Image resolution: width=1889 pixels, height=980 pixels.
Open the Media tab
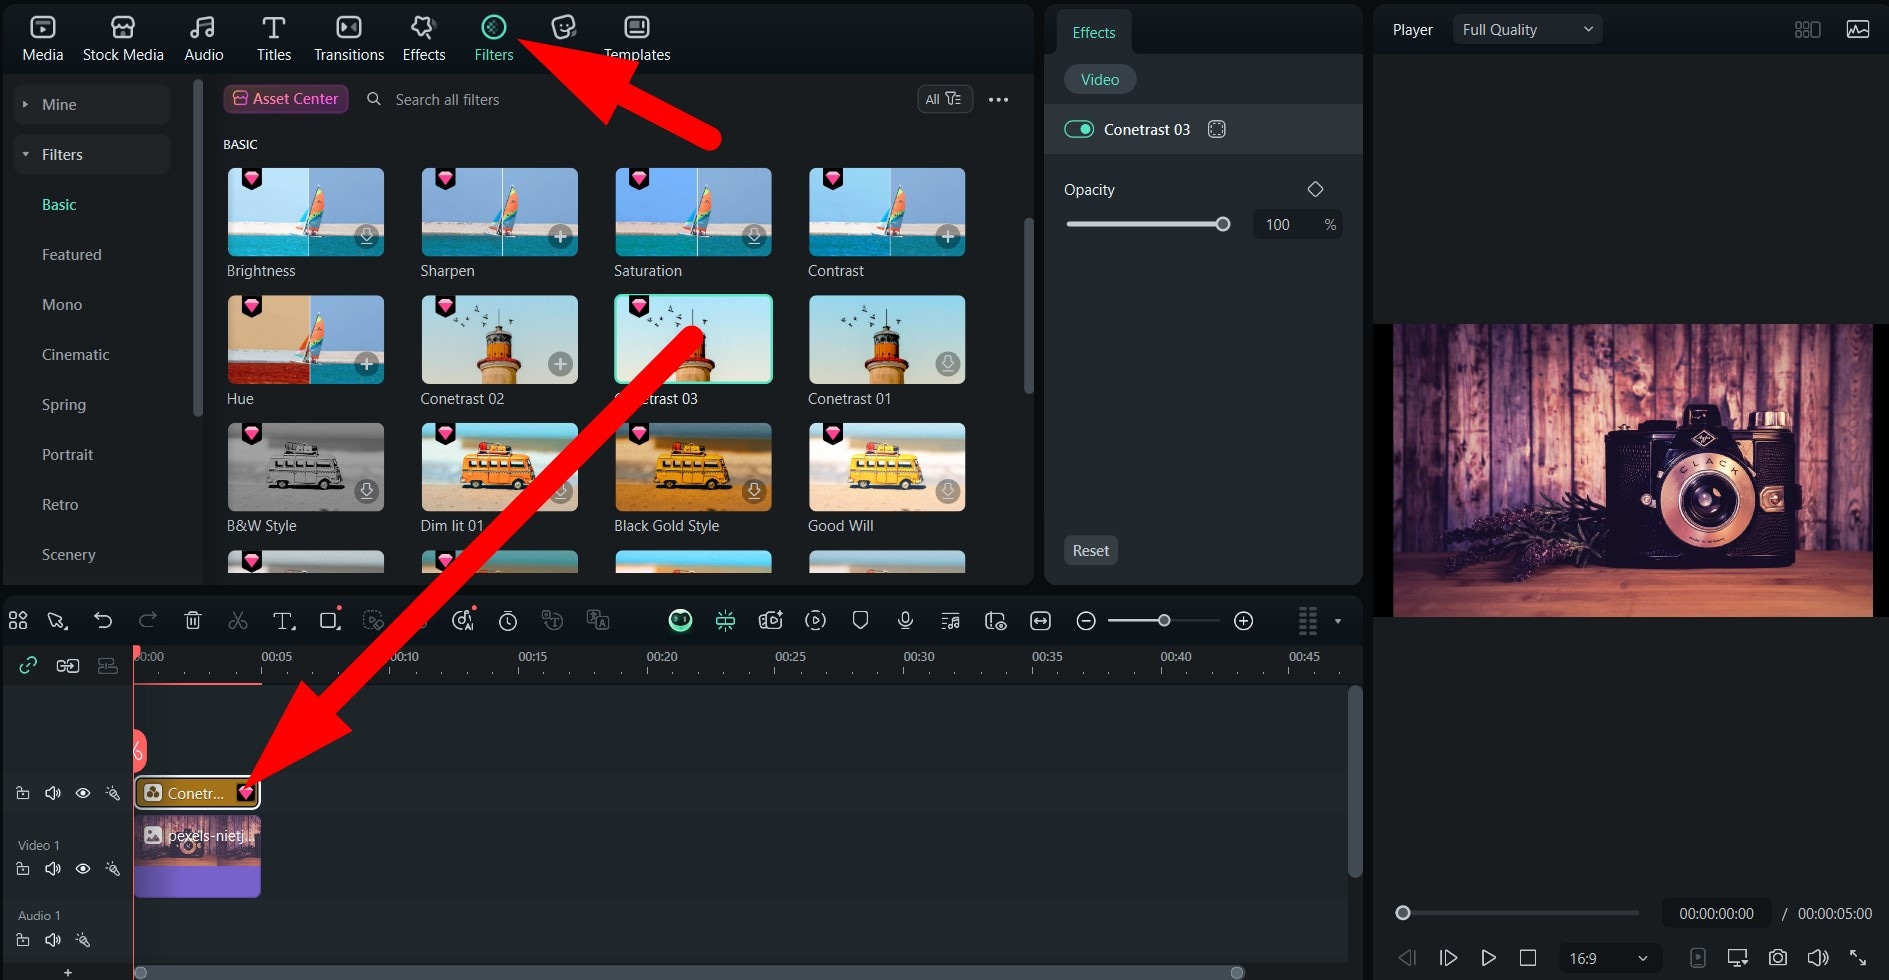click(43, 39)
